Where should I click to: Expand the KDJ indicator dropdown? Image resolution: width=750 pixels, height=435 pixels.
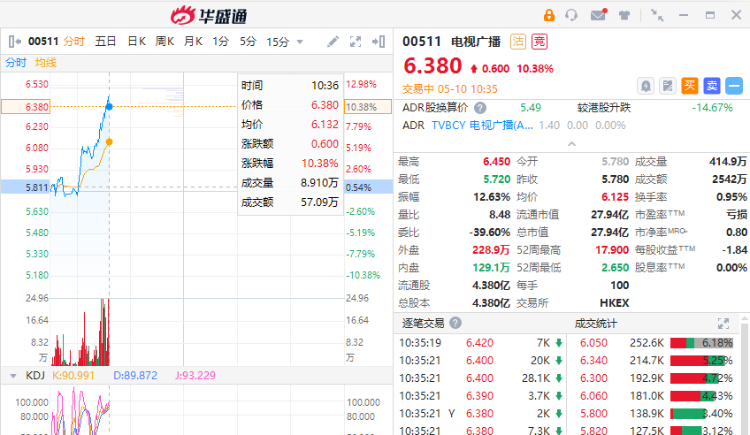tap(12, 375)
